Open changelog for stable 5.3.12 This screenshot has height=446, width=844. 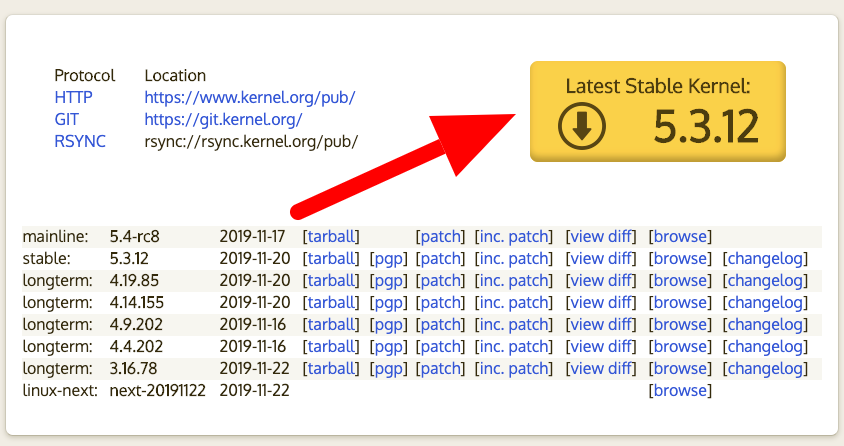pos(765,259)
